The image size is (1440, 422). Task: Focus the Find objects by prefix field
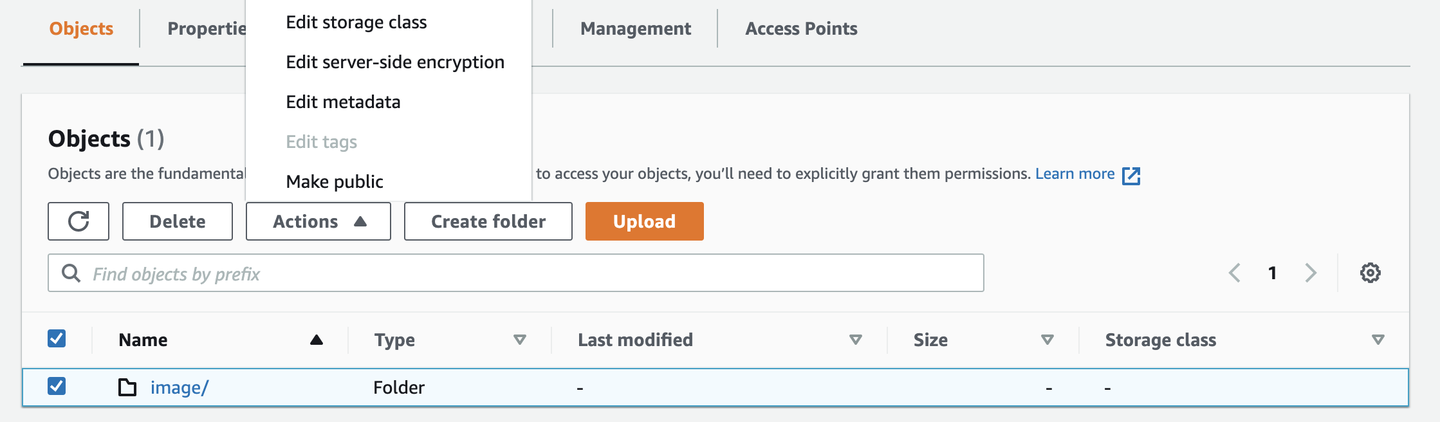click(x=530, y=273)
